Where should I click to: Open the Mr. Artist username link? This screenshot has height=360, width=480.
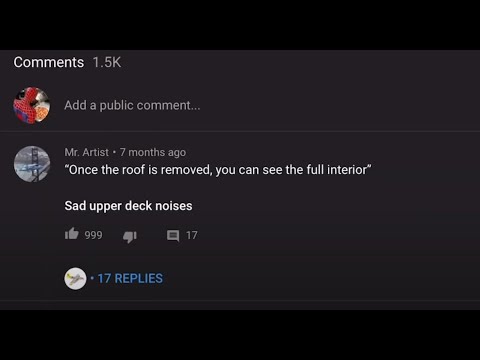87,152
